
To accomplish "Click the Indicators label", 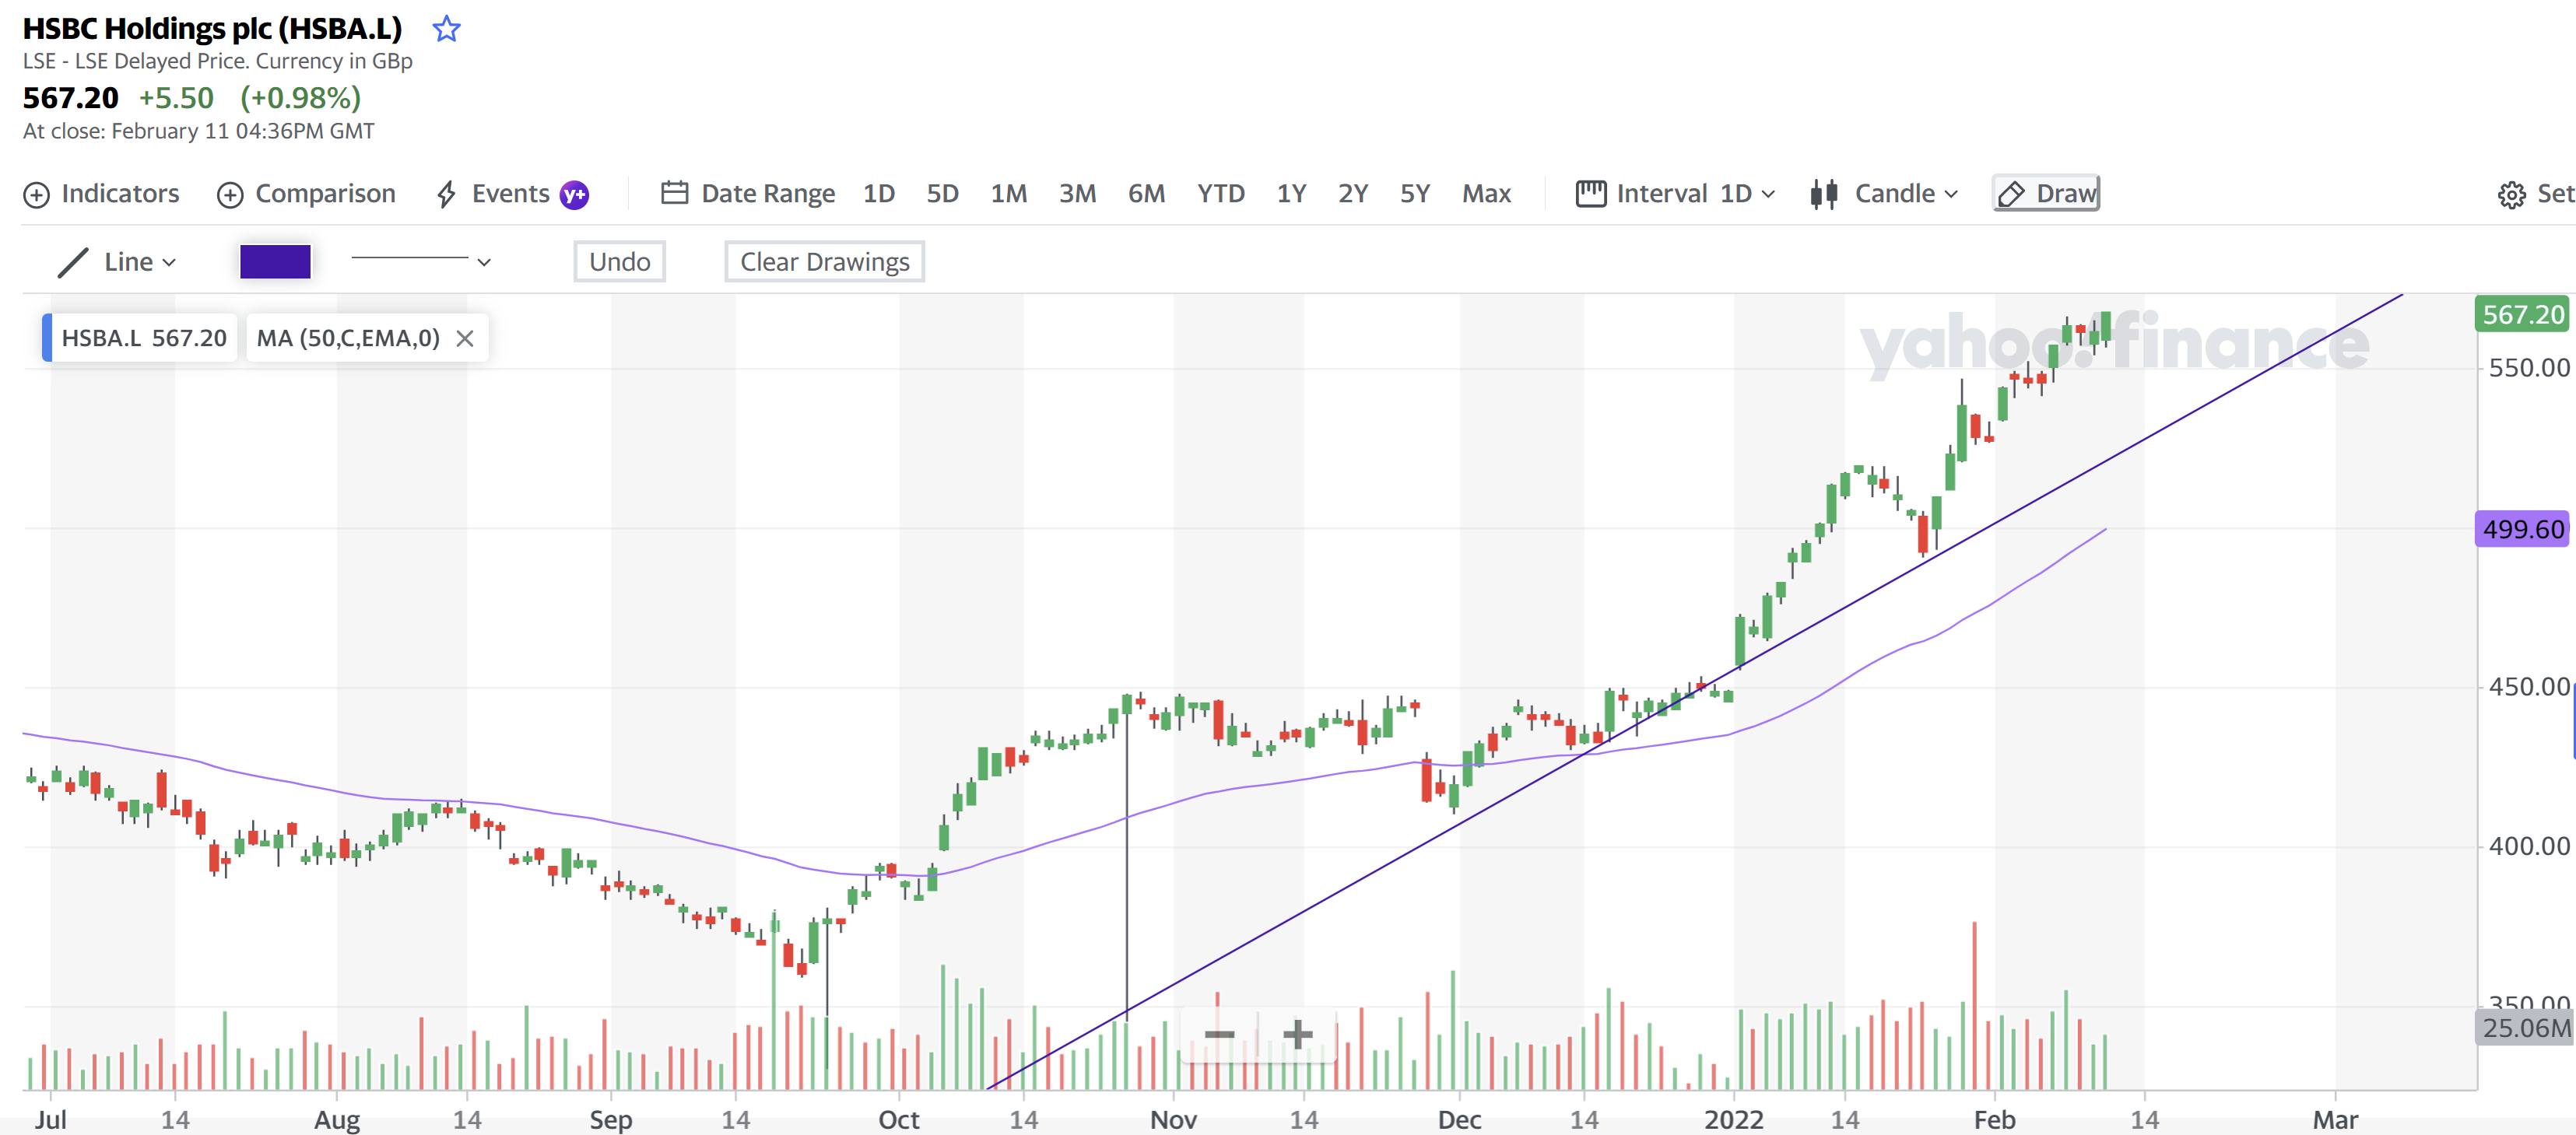I will pyautogui.click(x=120, y=193).
